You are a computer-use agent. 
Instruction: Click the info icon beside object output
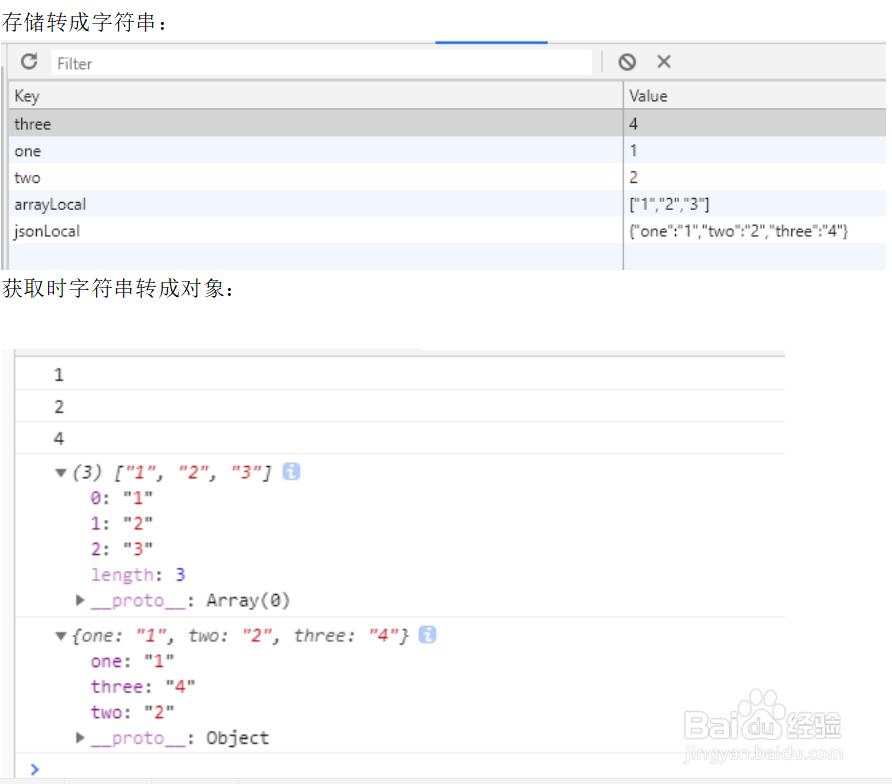click(427, 634)
